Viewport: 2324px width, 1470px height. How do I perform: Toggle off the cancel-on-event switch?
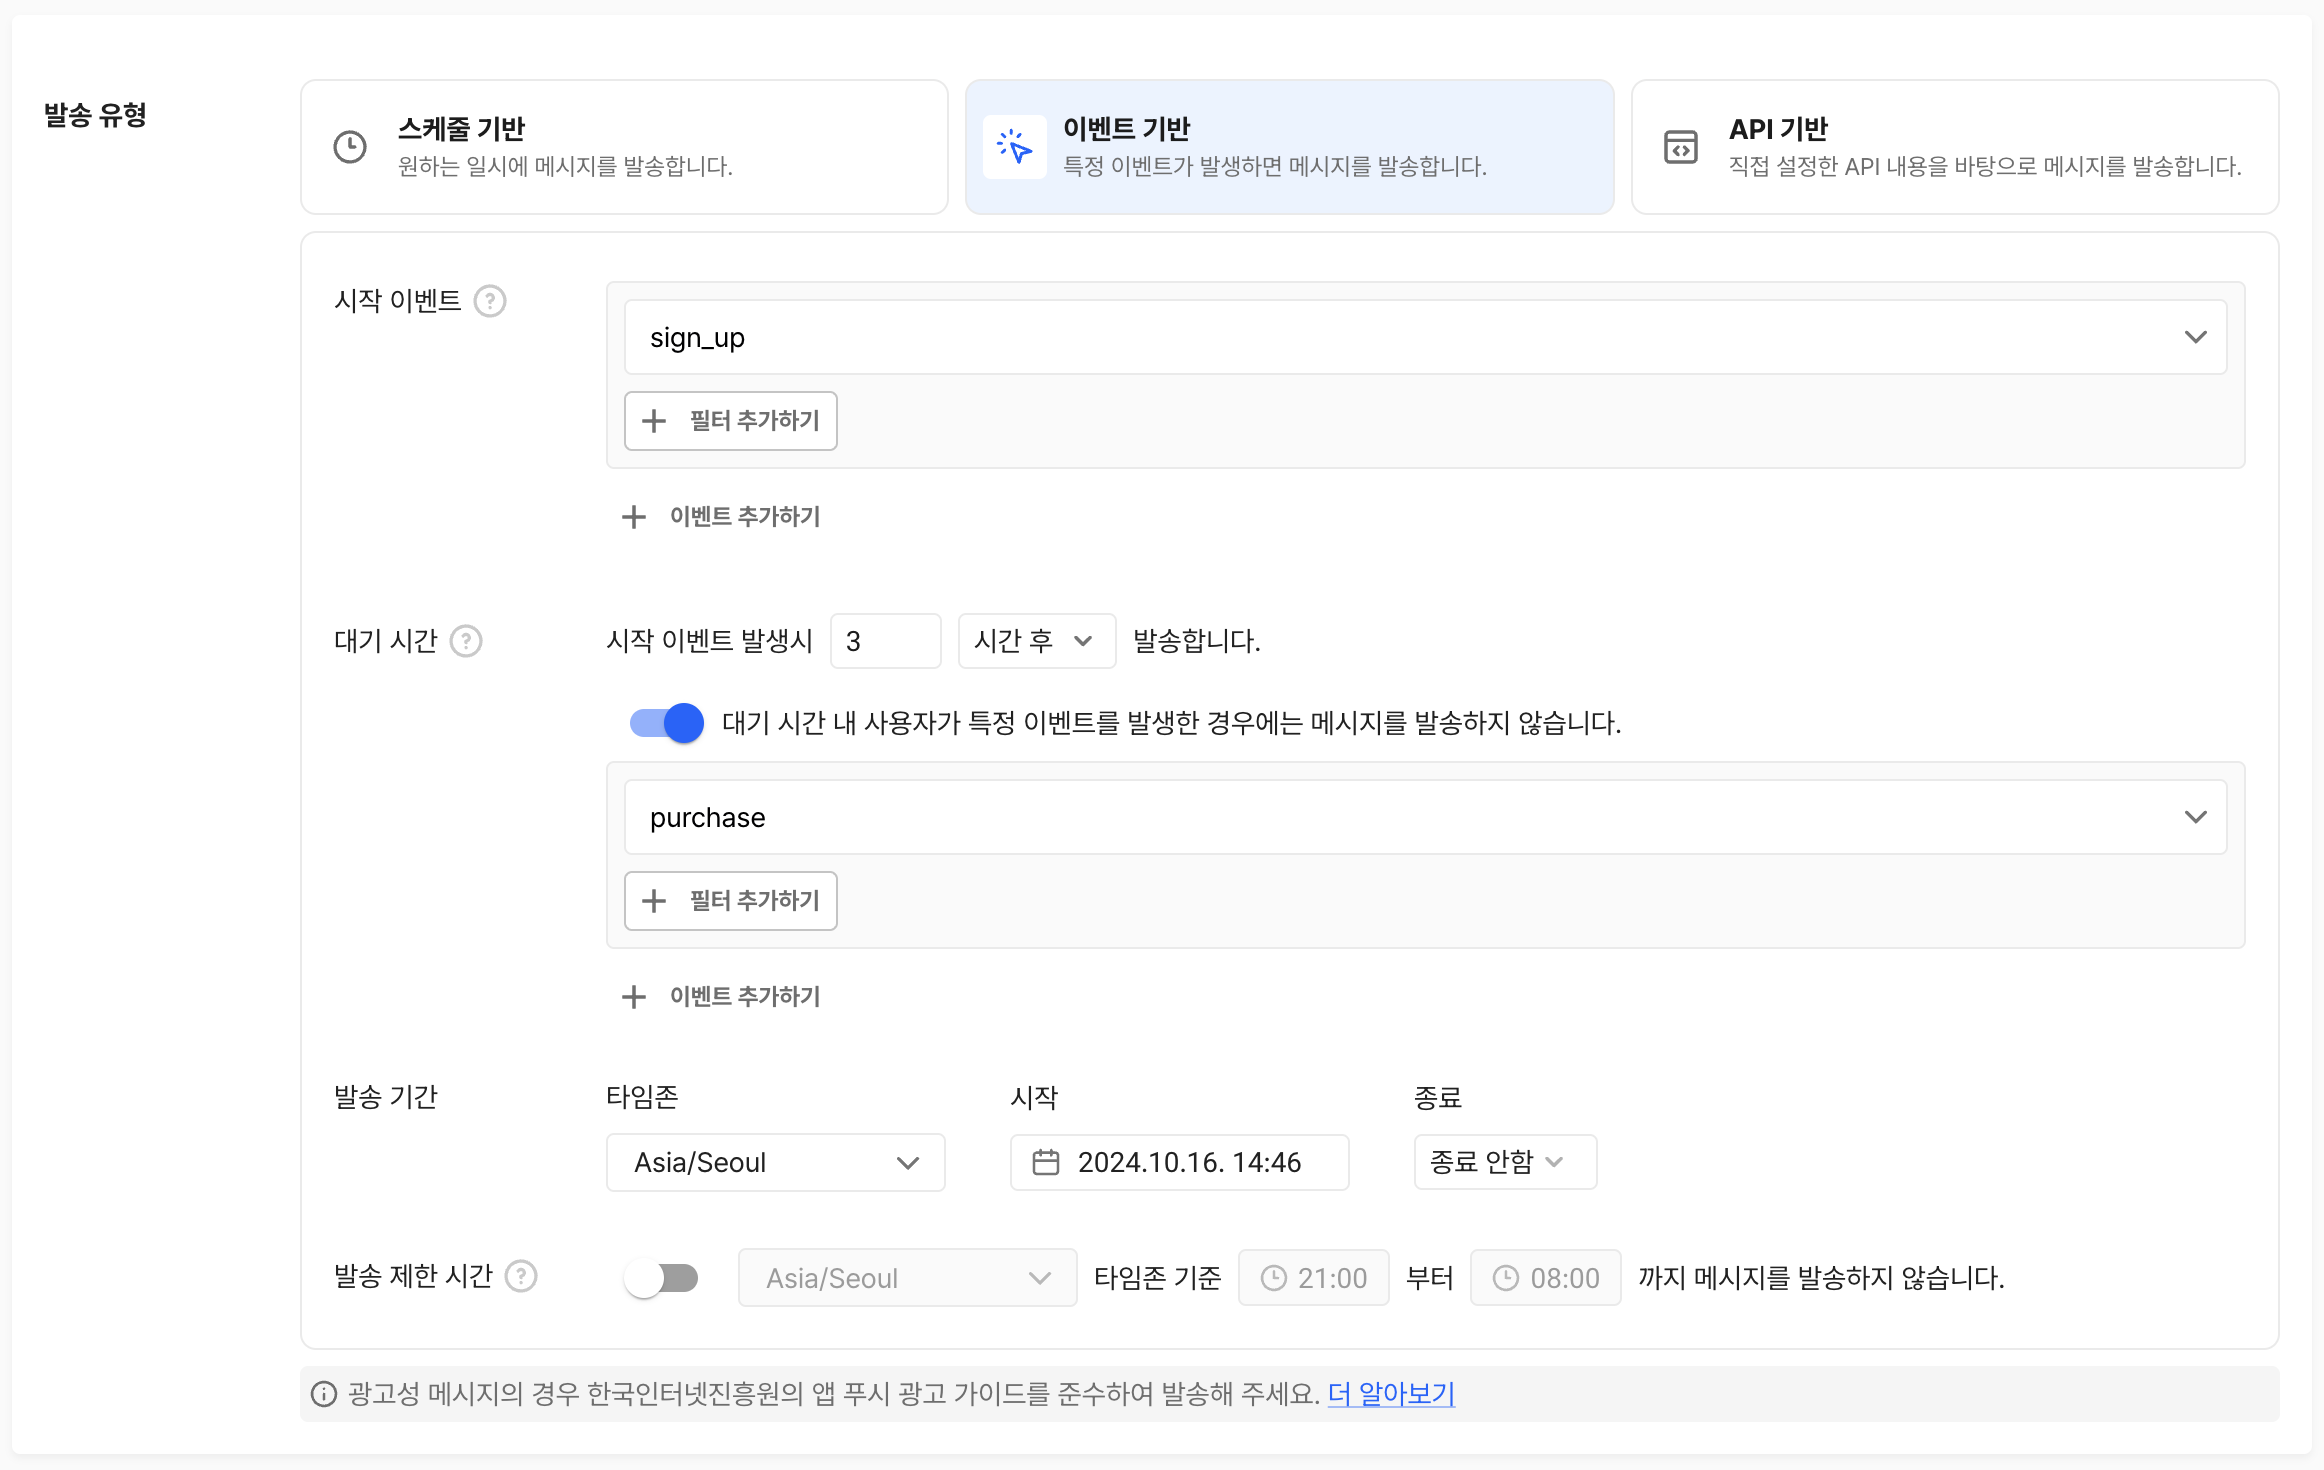coord(666,723)
